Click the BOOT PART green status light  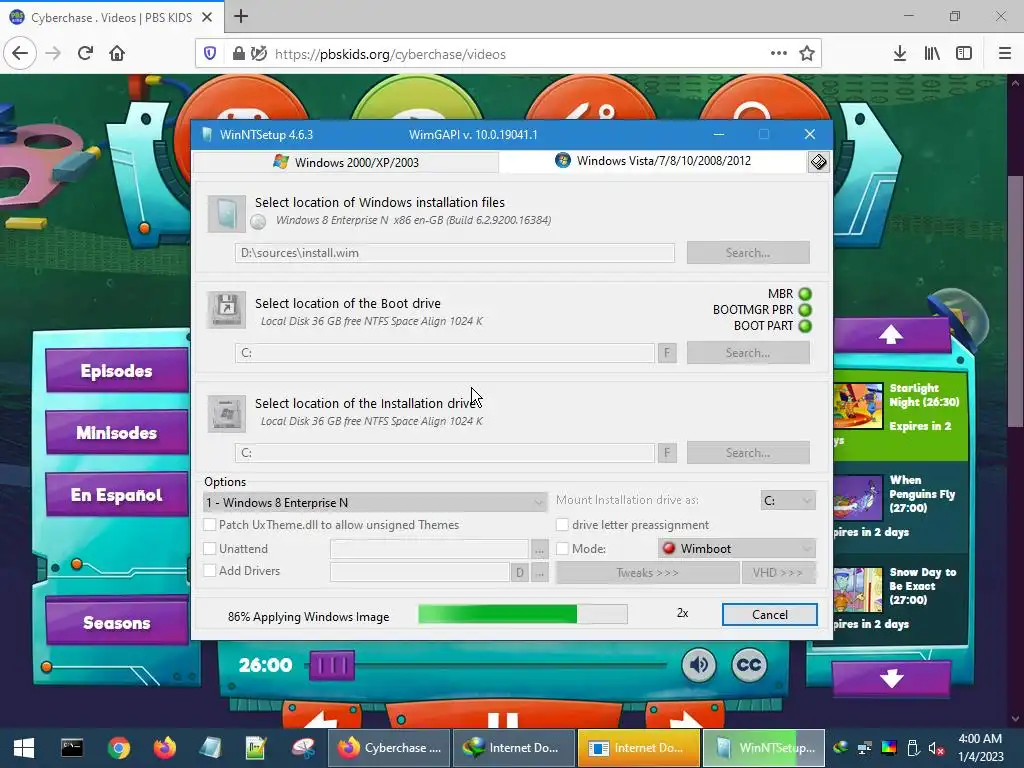click(x=805, y=326)
